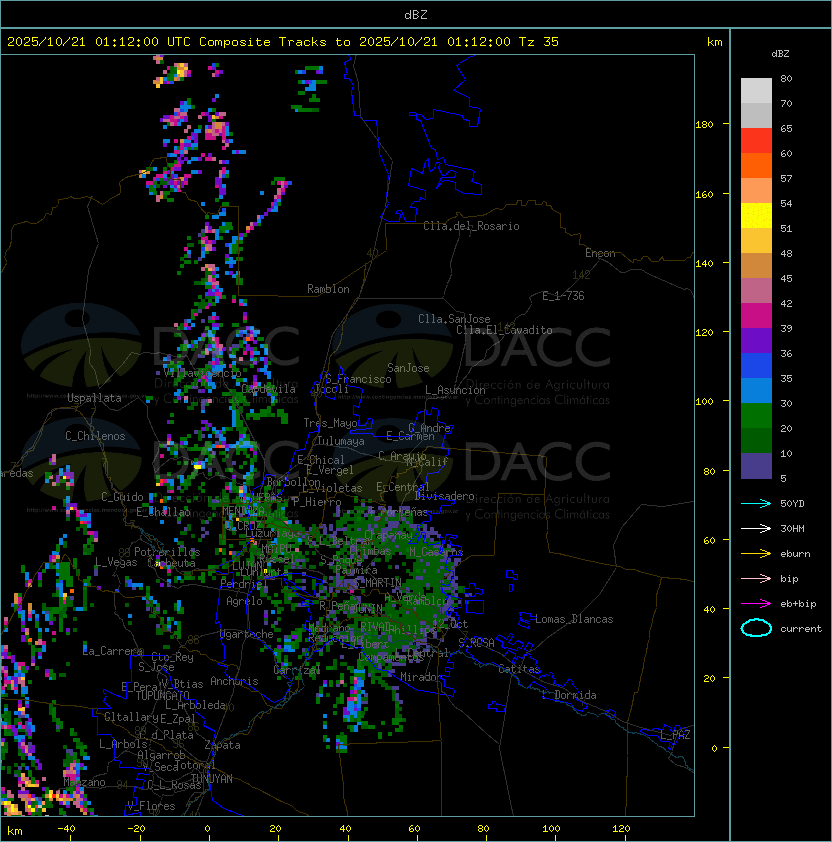Screen dimensions: 832x842
Task: Click the Anchoris map label
Action: tap(234, 681)
